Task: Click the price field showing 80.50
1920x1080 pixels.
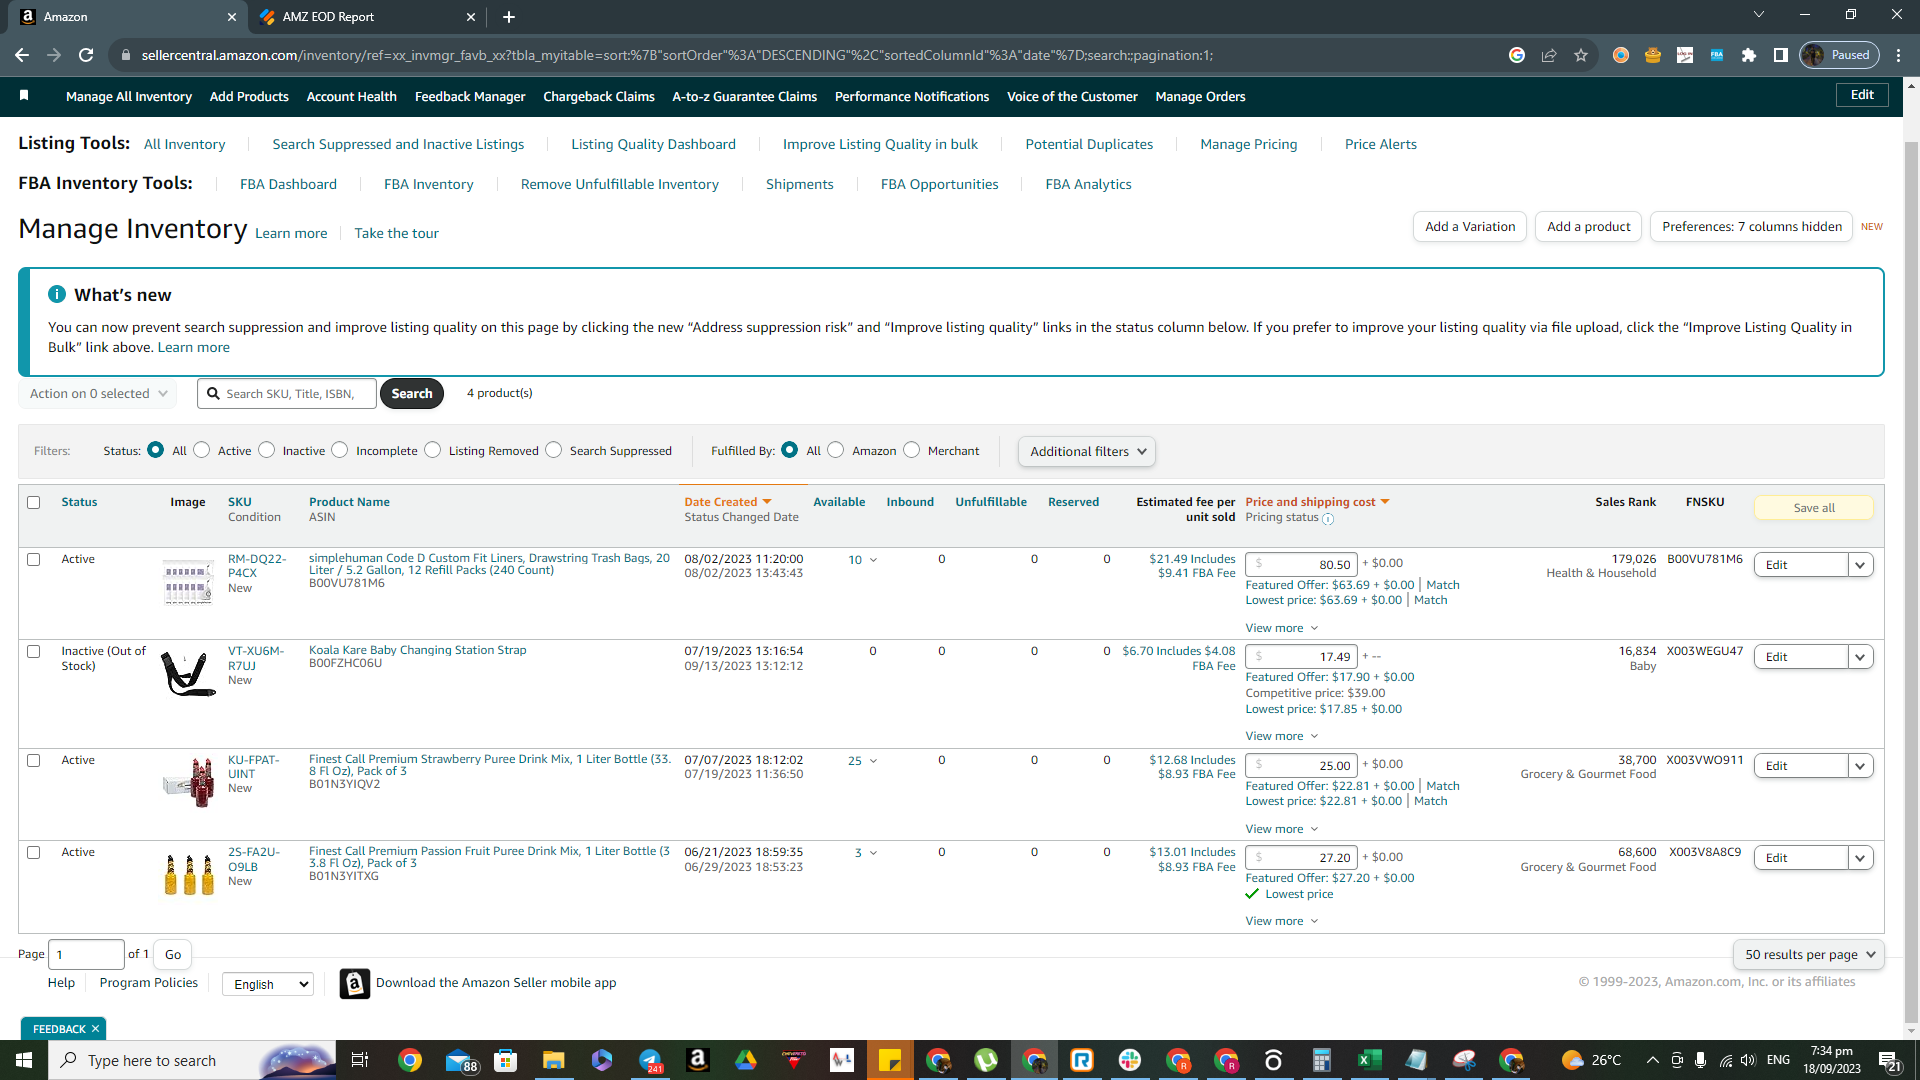Action: click(1301, 564)
